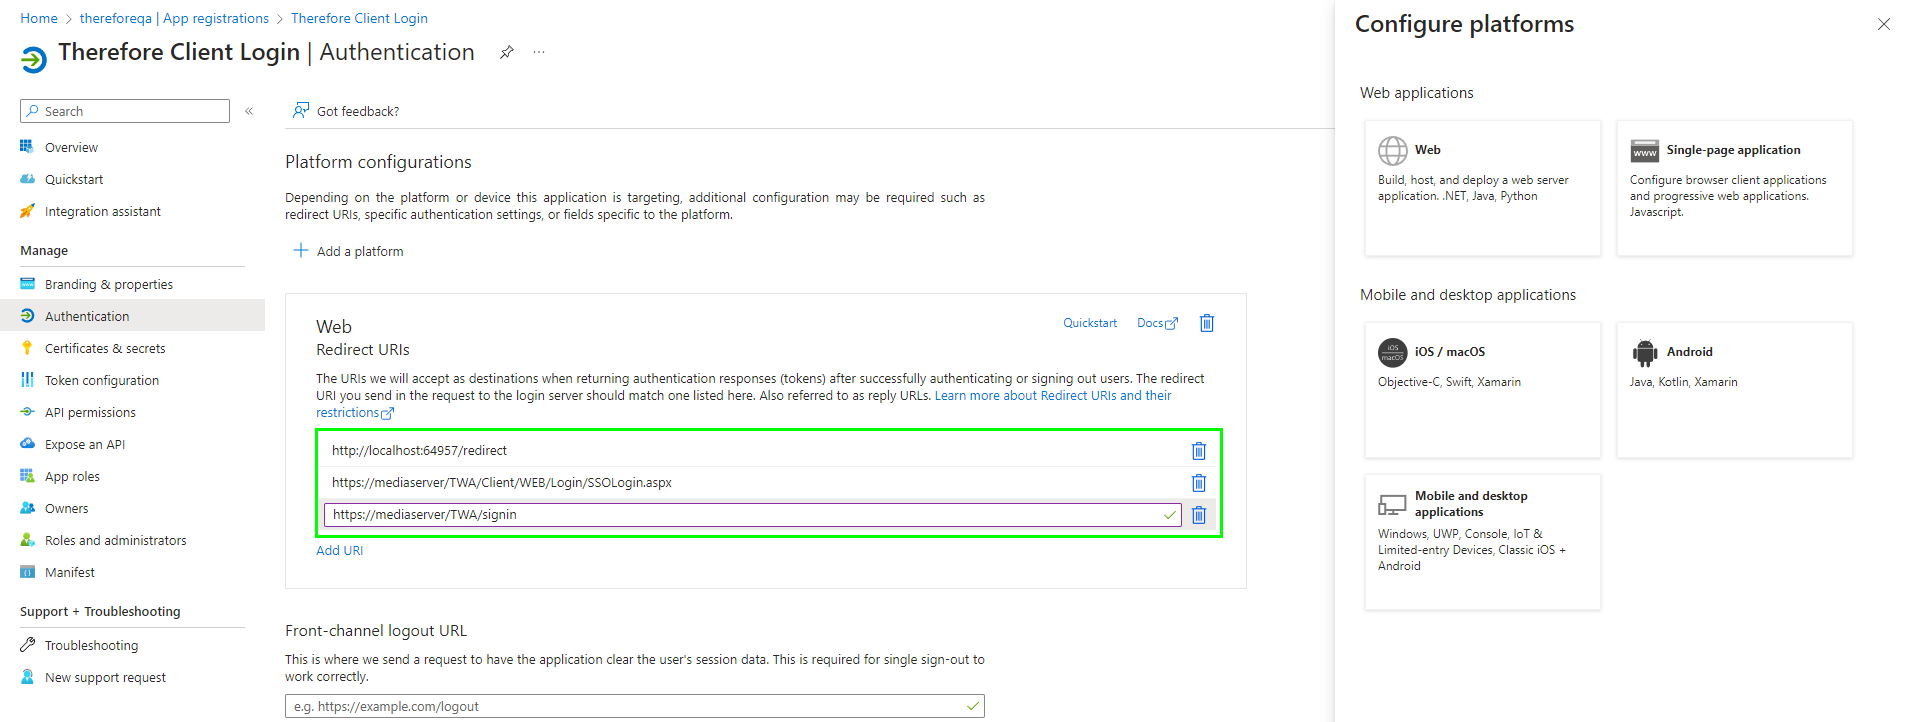Click the Overview grid icon
Image resolution: width=1920 pixels, height=722 pixels.
(x=27, y=147)
